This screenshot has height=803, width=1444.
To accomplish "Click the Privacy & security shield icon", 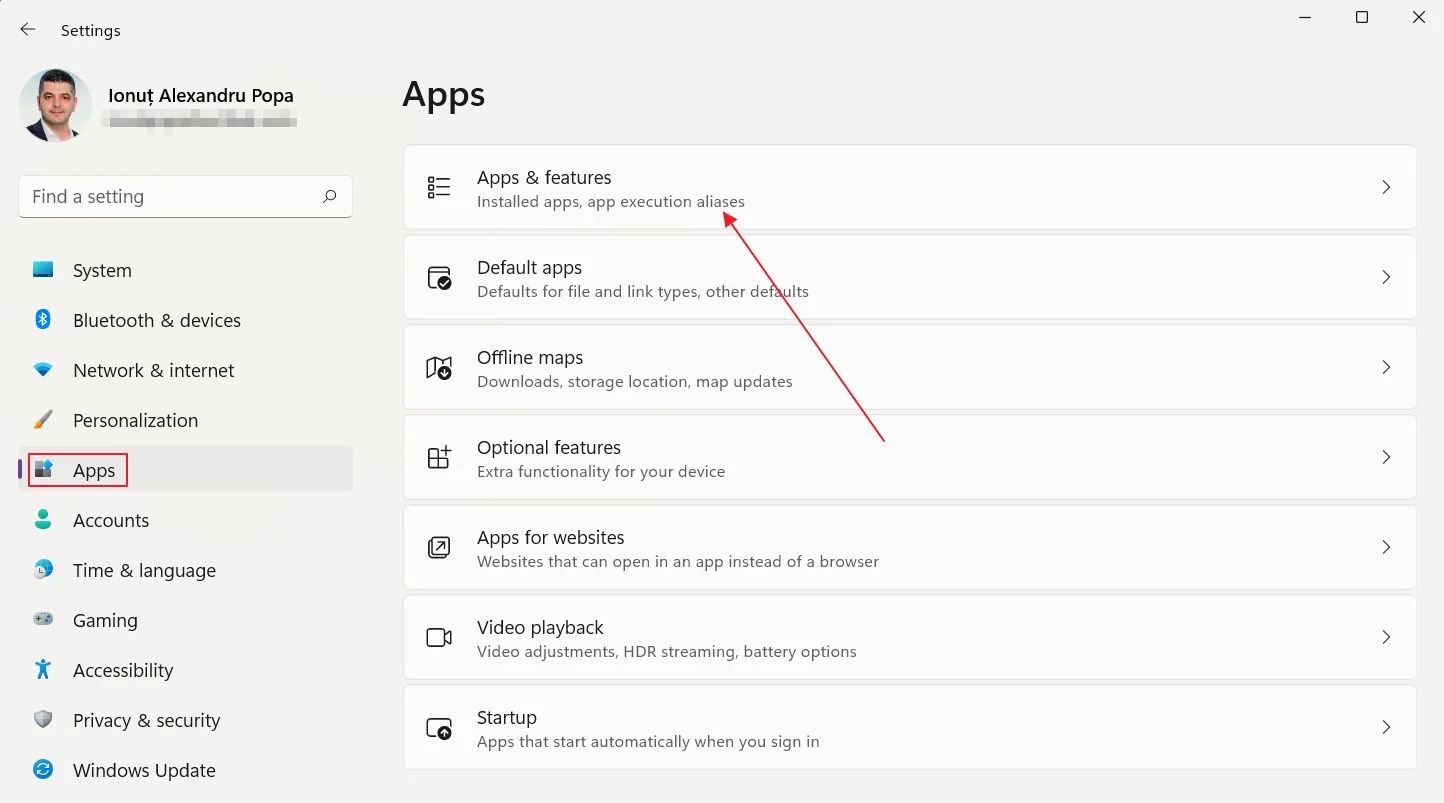I will (43, 720).
